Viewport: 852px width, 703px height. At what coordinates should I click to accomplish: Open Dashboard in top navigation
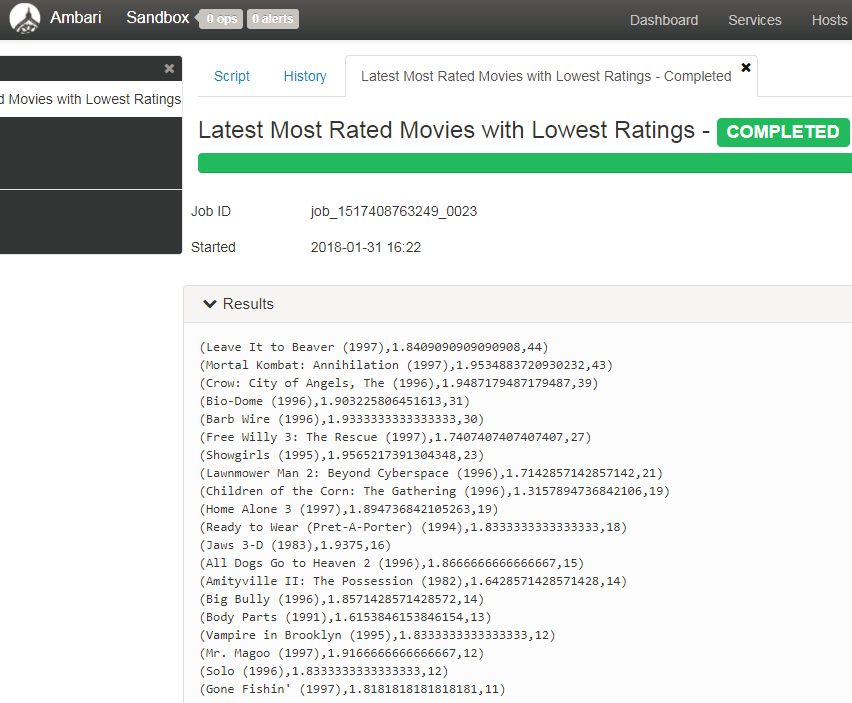click(664, 20)
